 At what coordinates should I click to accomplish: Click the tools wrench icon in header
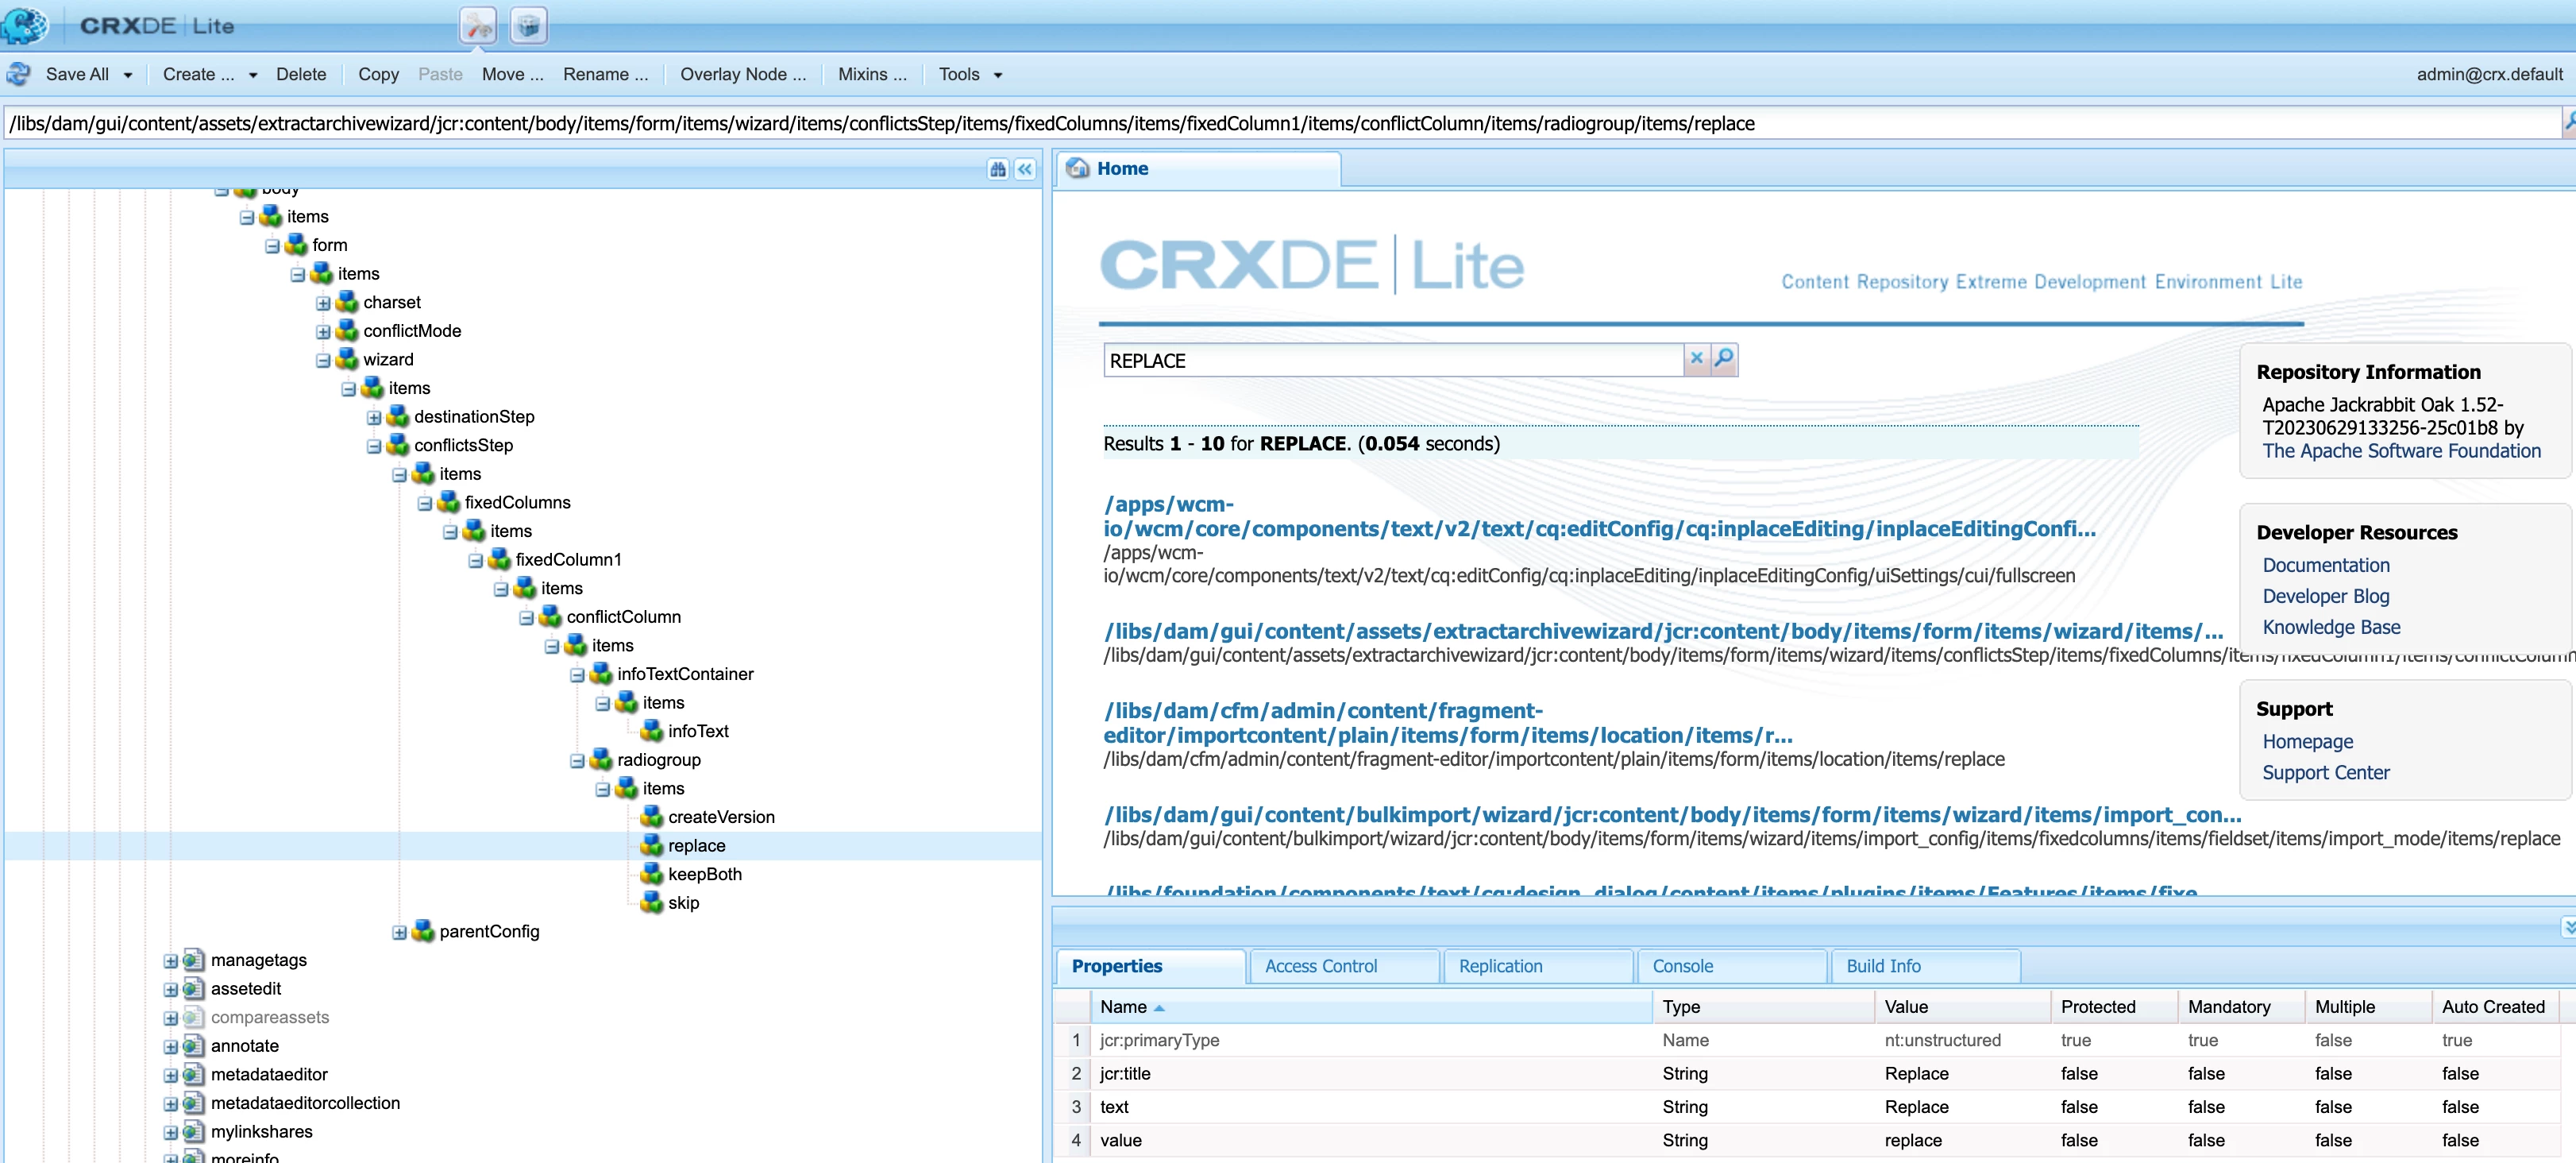pyautogui.click(x=478, y=26)
